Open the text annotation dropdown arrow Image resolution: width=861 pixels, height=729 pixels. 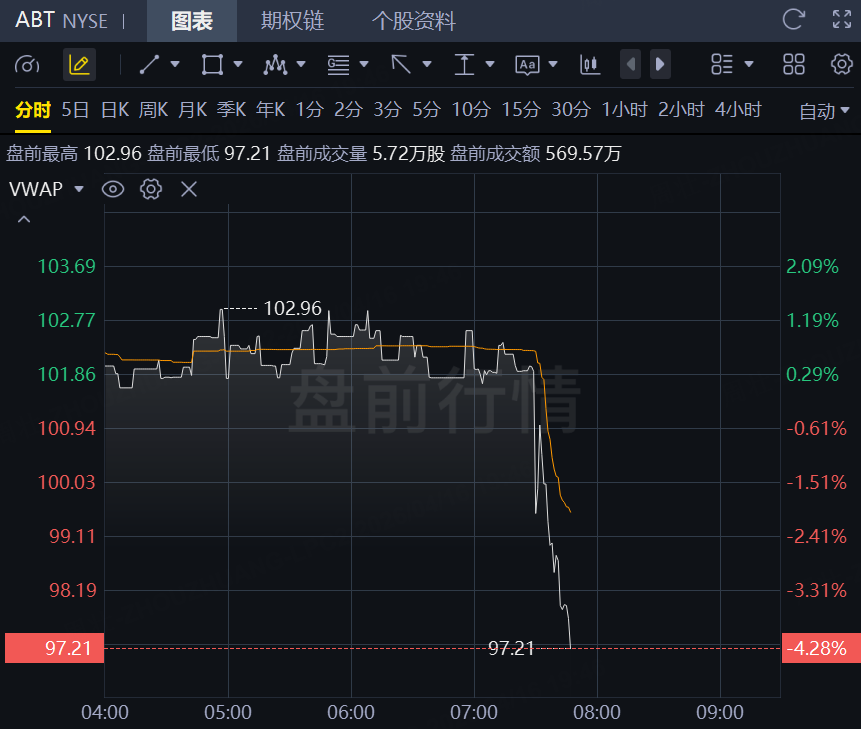coord(553,64)
